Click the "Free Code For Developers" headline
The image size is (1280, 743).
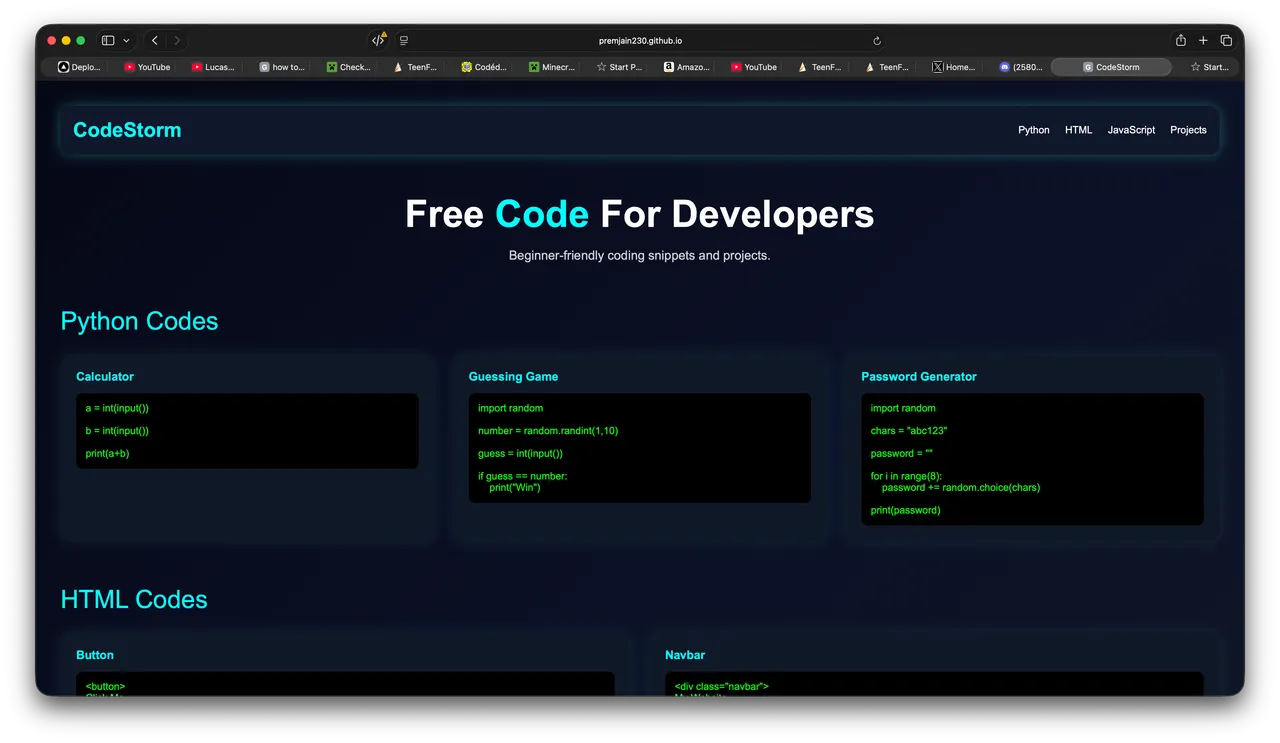coord(640,214)
